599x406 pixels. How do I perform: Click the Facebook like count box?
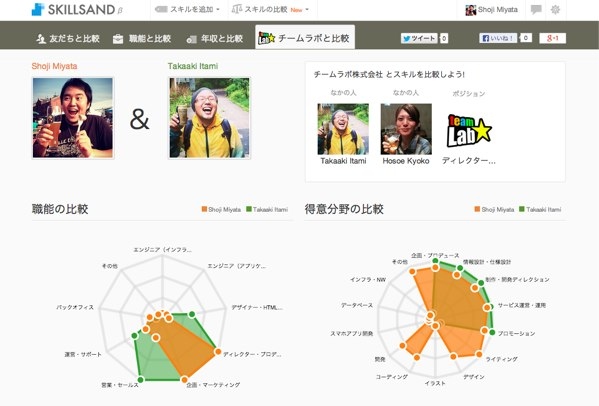point(526,38)
